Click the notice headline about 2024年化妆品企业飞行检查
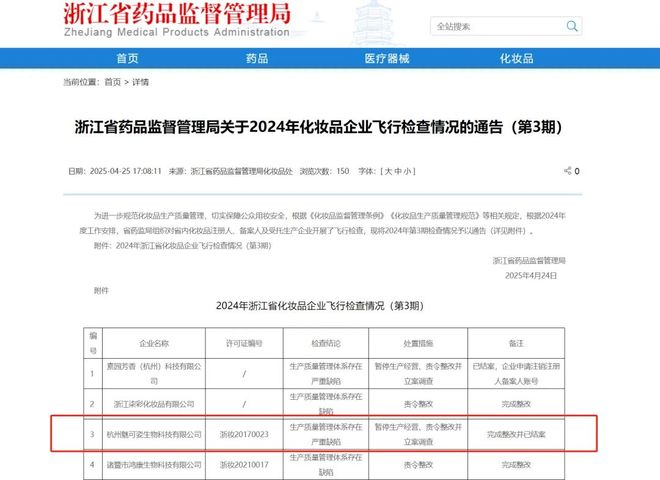The width and height of the screenshot is (660, 480). (x=318, y=127)
